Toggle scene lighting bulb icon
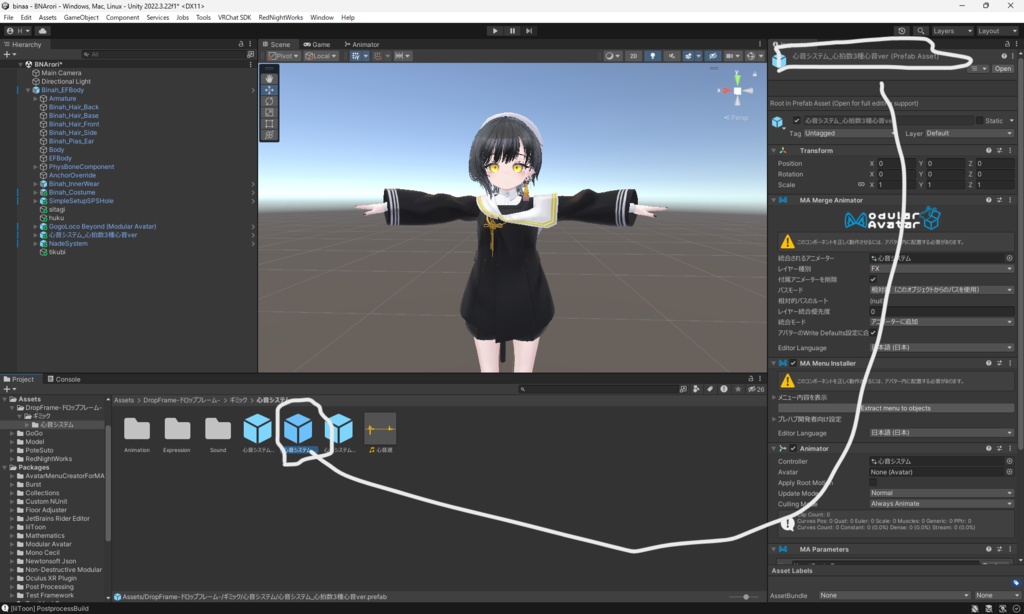 [652, 56]
